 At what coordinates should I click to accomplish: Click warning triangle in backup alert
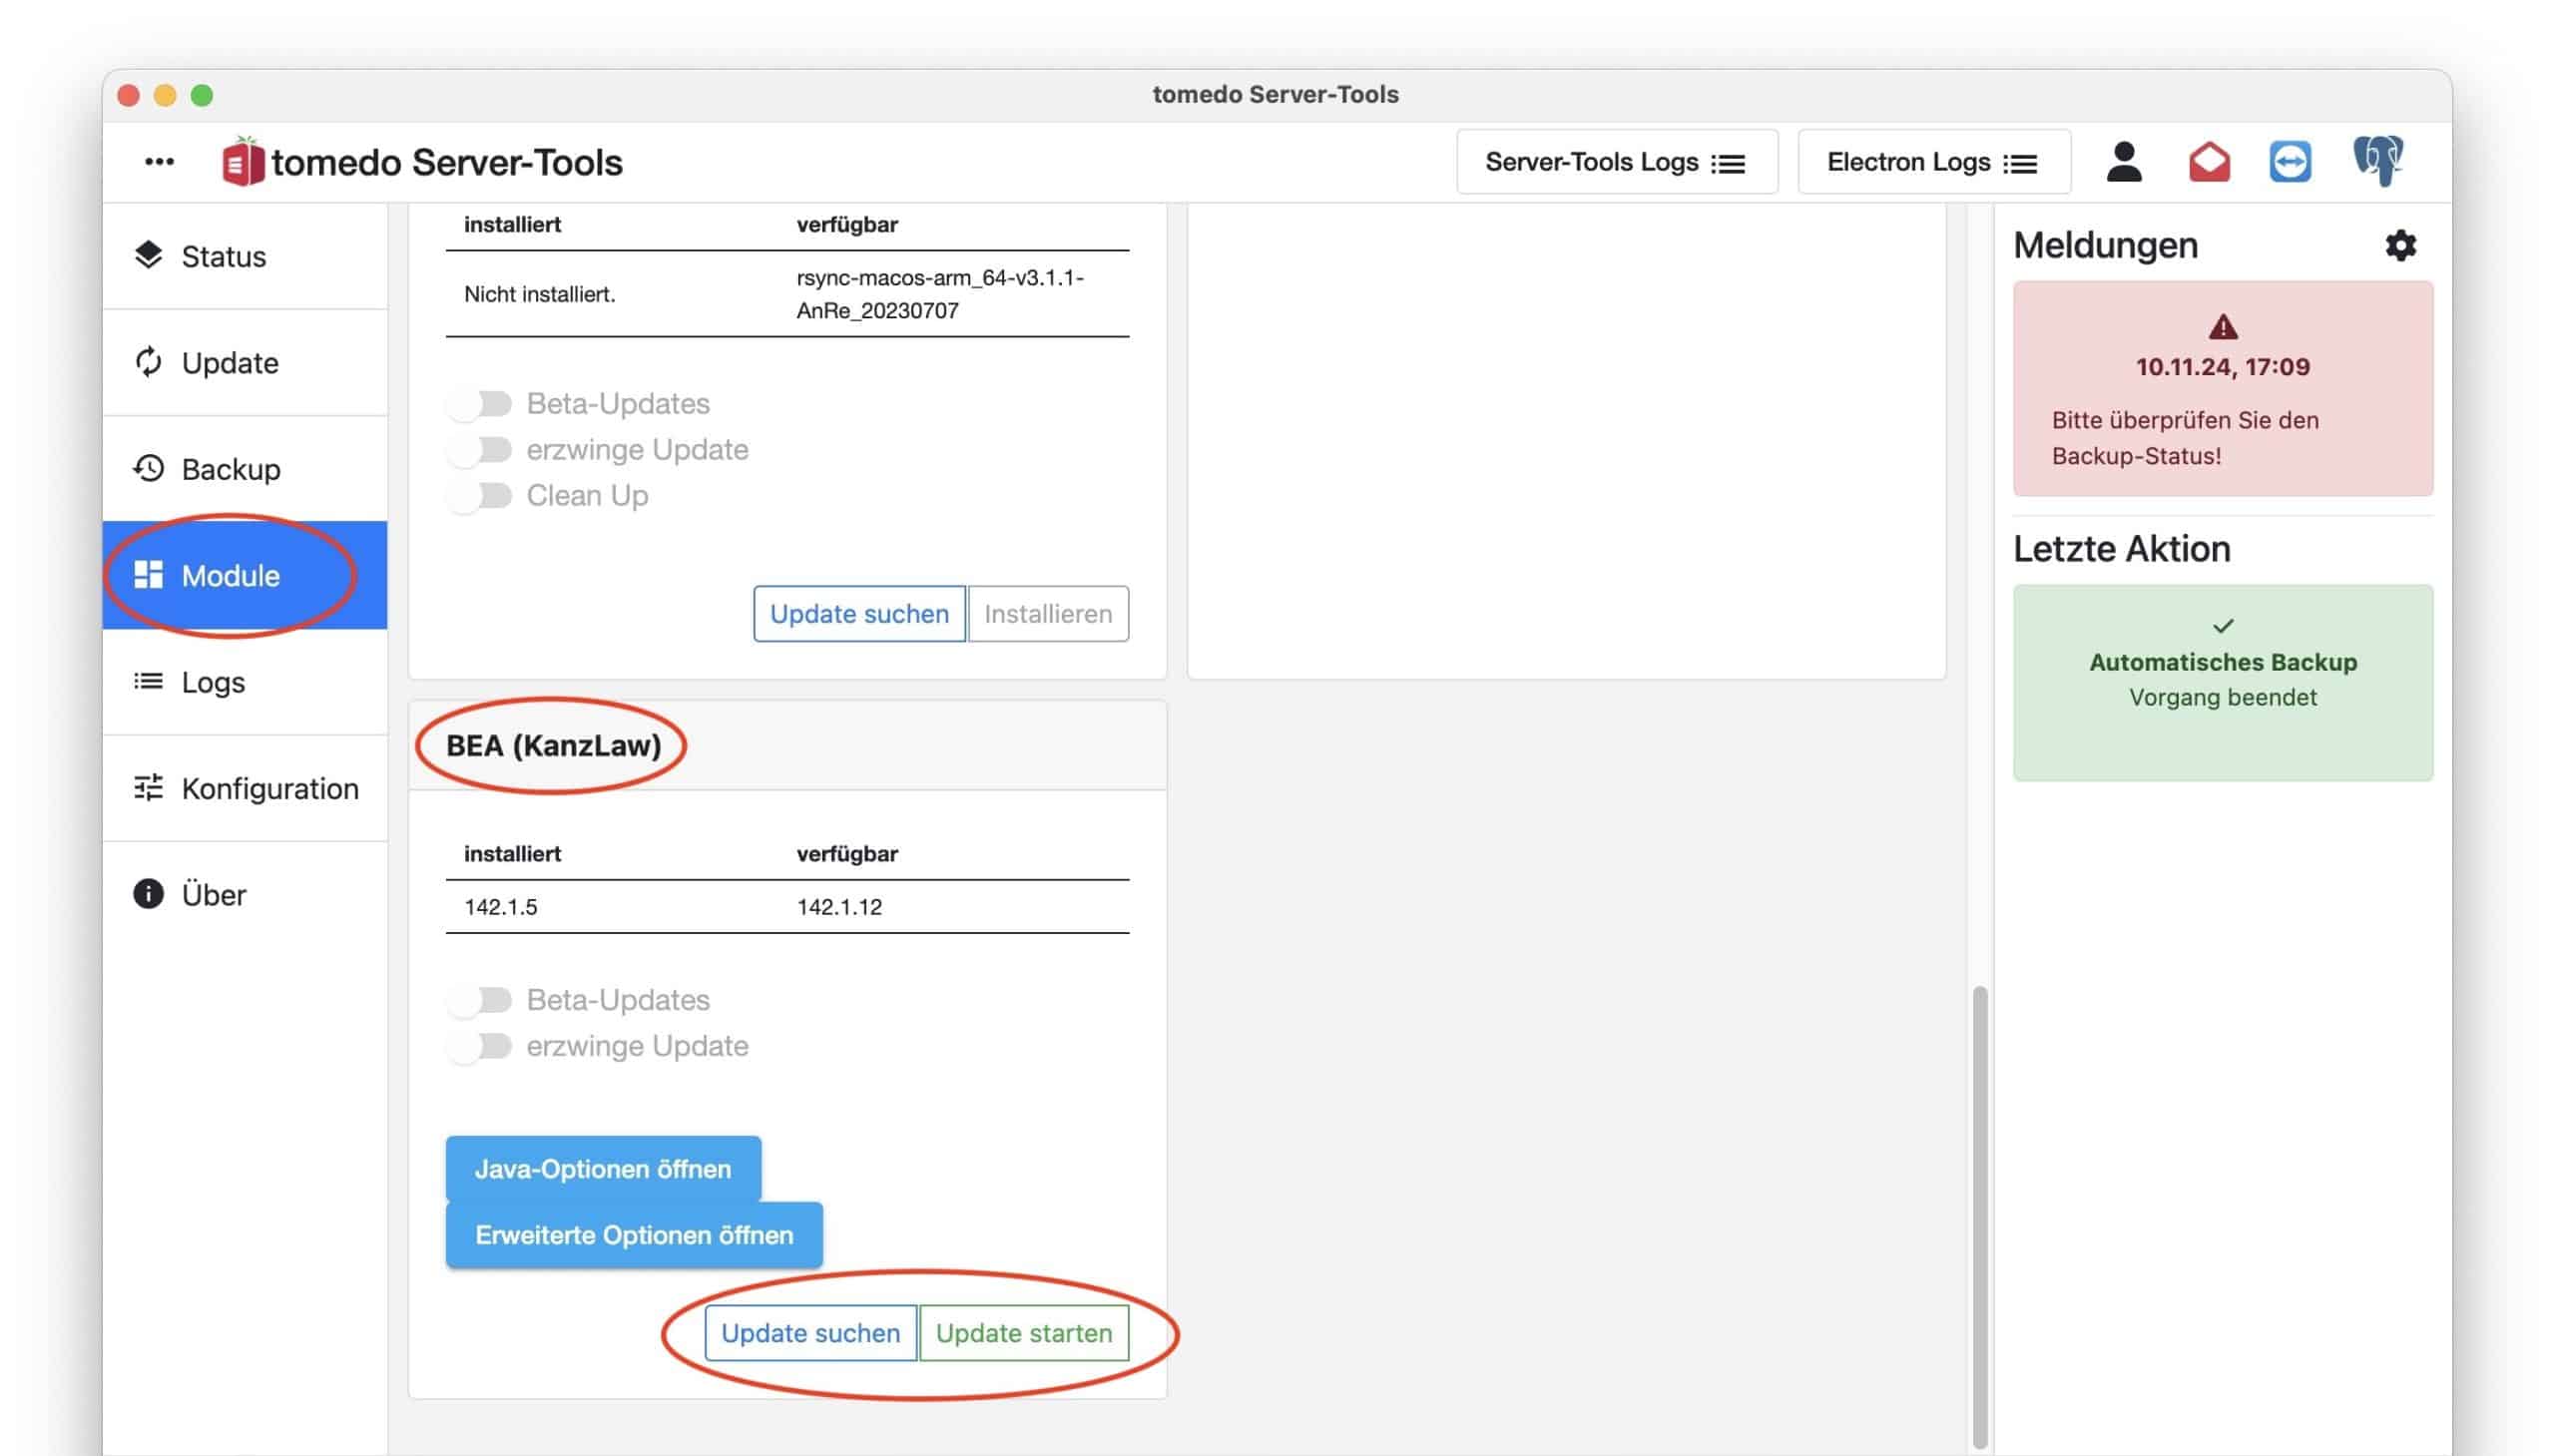point(2222,327)
